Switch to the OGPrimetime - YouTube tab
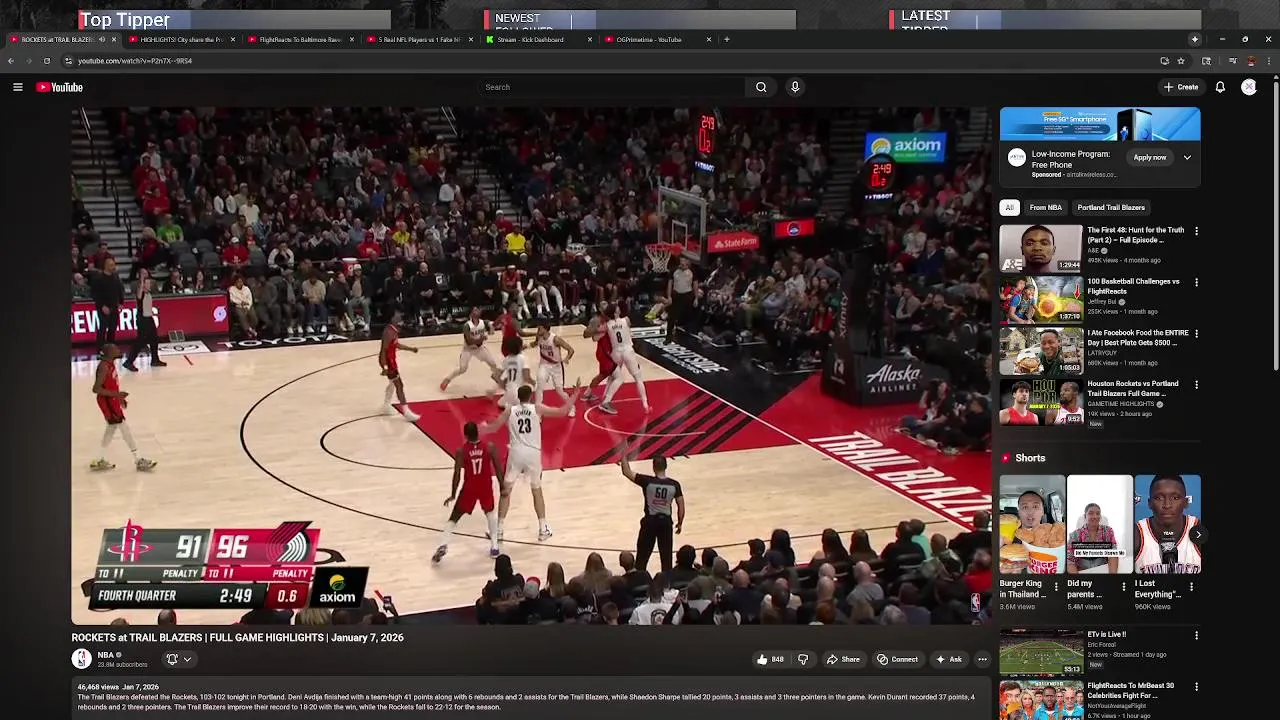Screen dimensions: 1280x720 656,40
